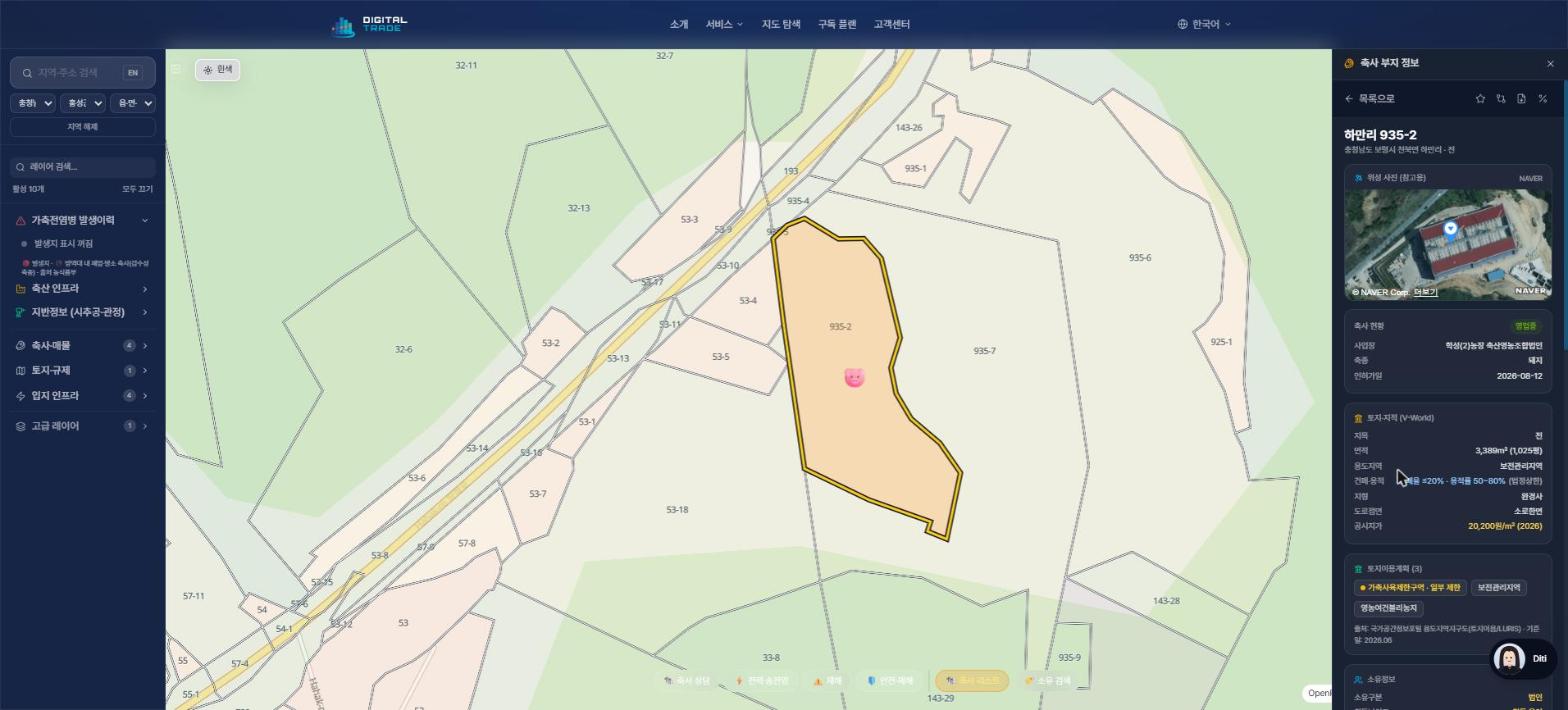Click the map sidebar collapse icon

point(176,69)
